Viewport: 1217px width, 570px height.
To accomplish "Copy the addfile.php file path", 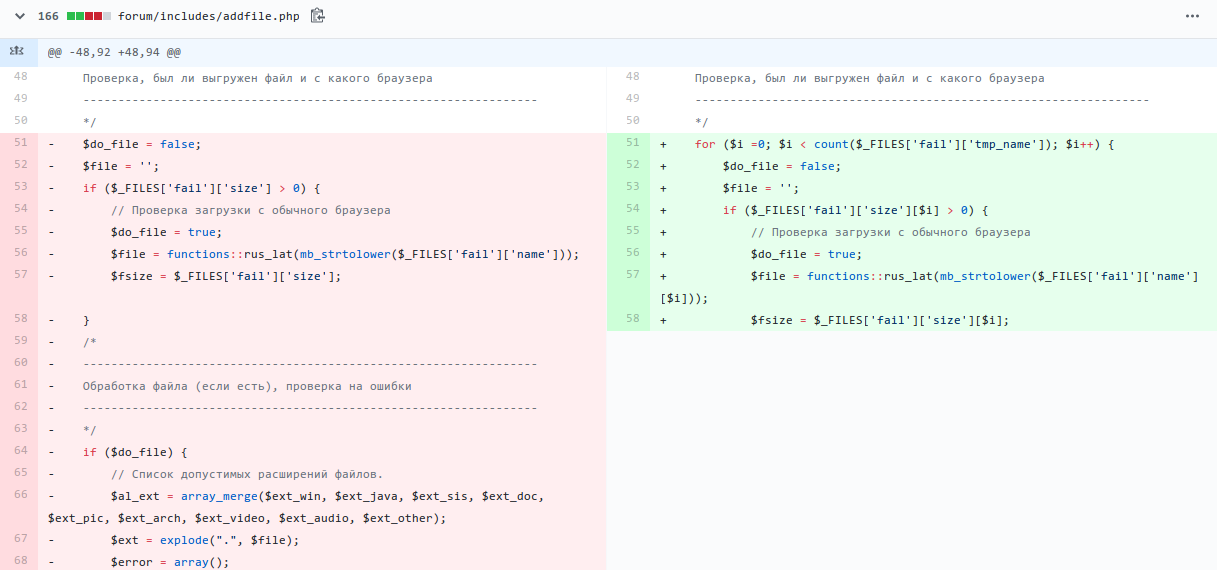I will pos(318,16).
